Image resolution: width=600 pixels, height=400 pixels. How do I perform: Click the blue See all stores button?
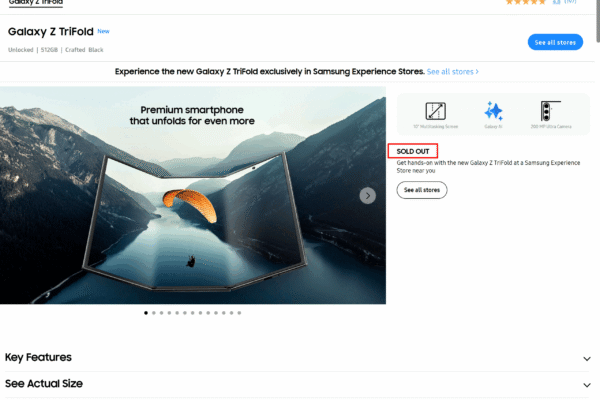coord(555,41)
